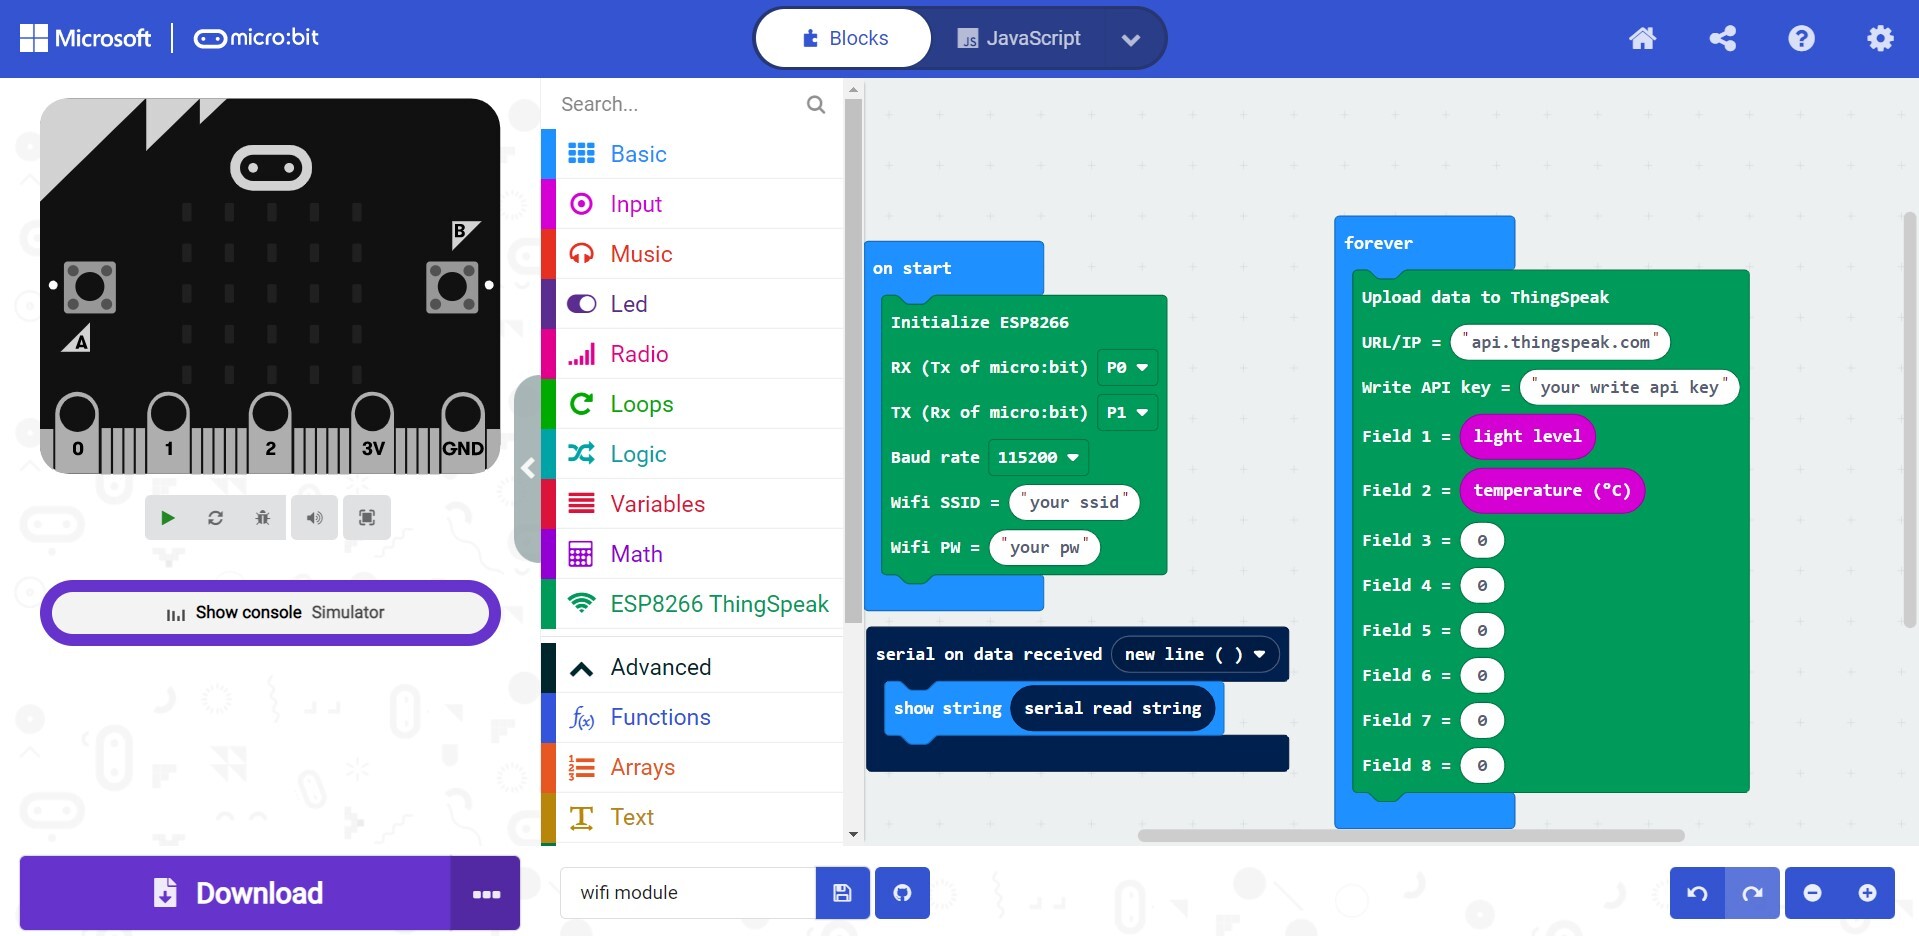Switch to JavaScript editor tab
Screen dimensions: 1919x936
pyautogui.click(x=1018, y=38)
